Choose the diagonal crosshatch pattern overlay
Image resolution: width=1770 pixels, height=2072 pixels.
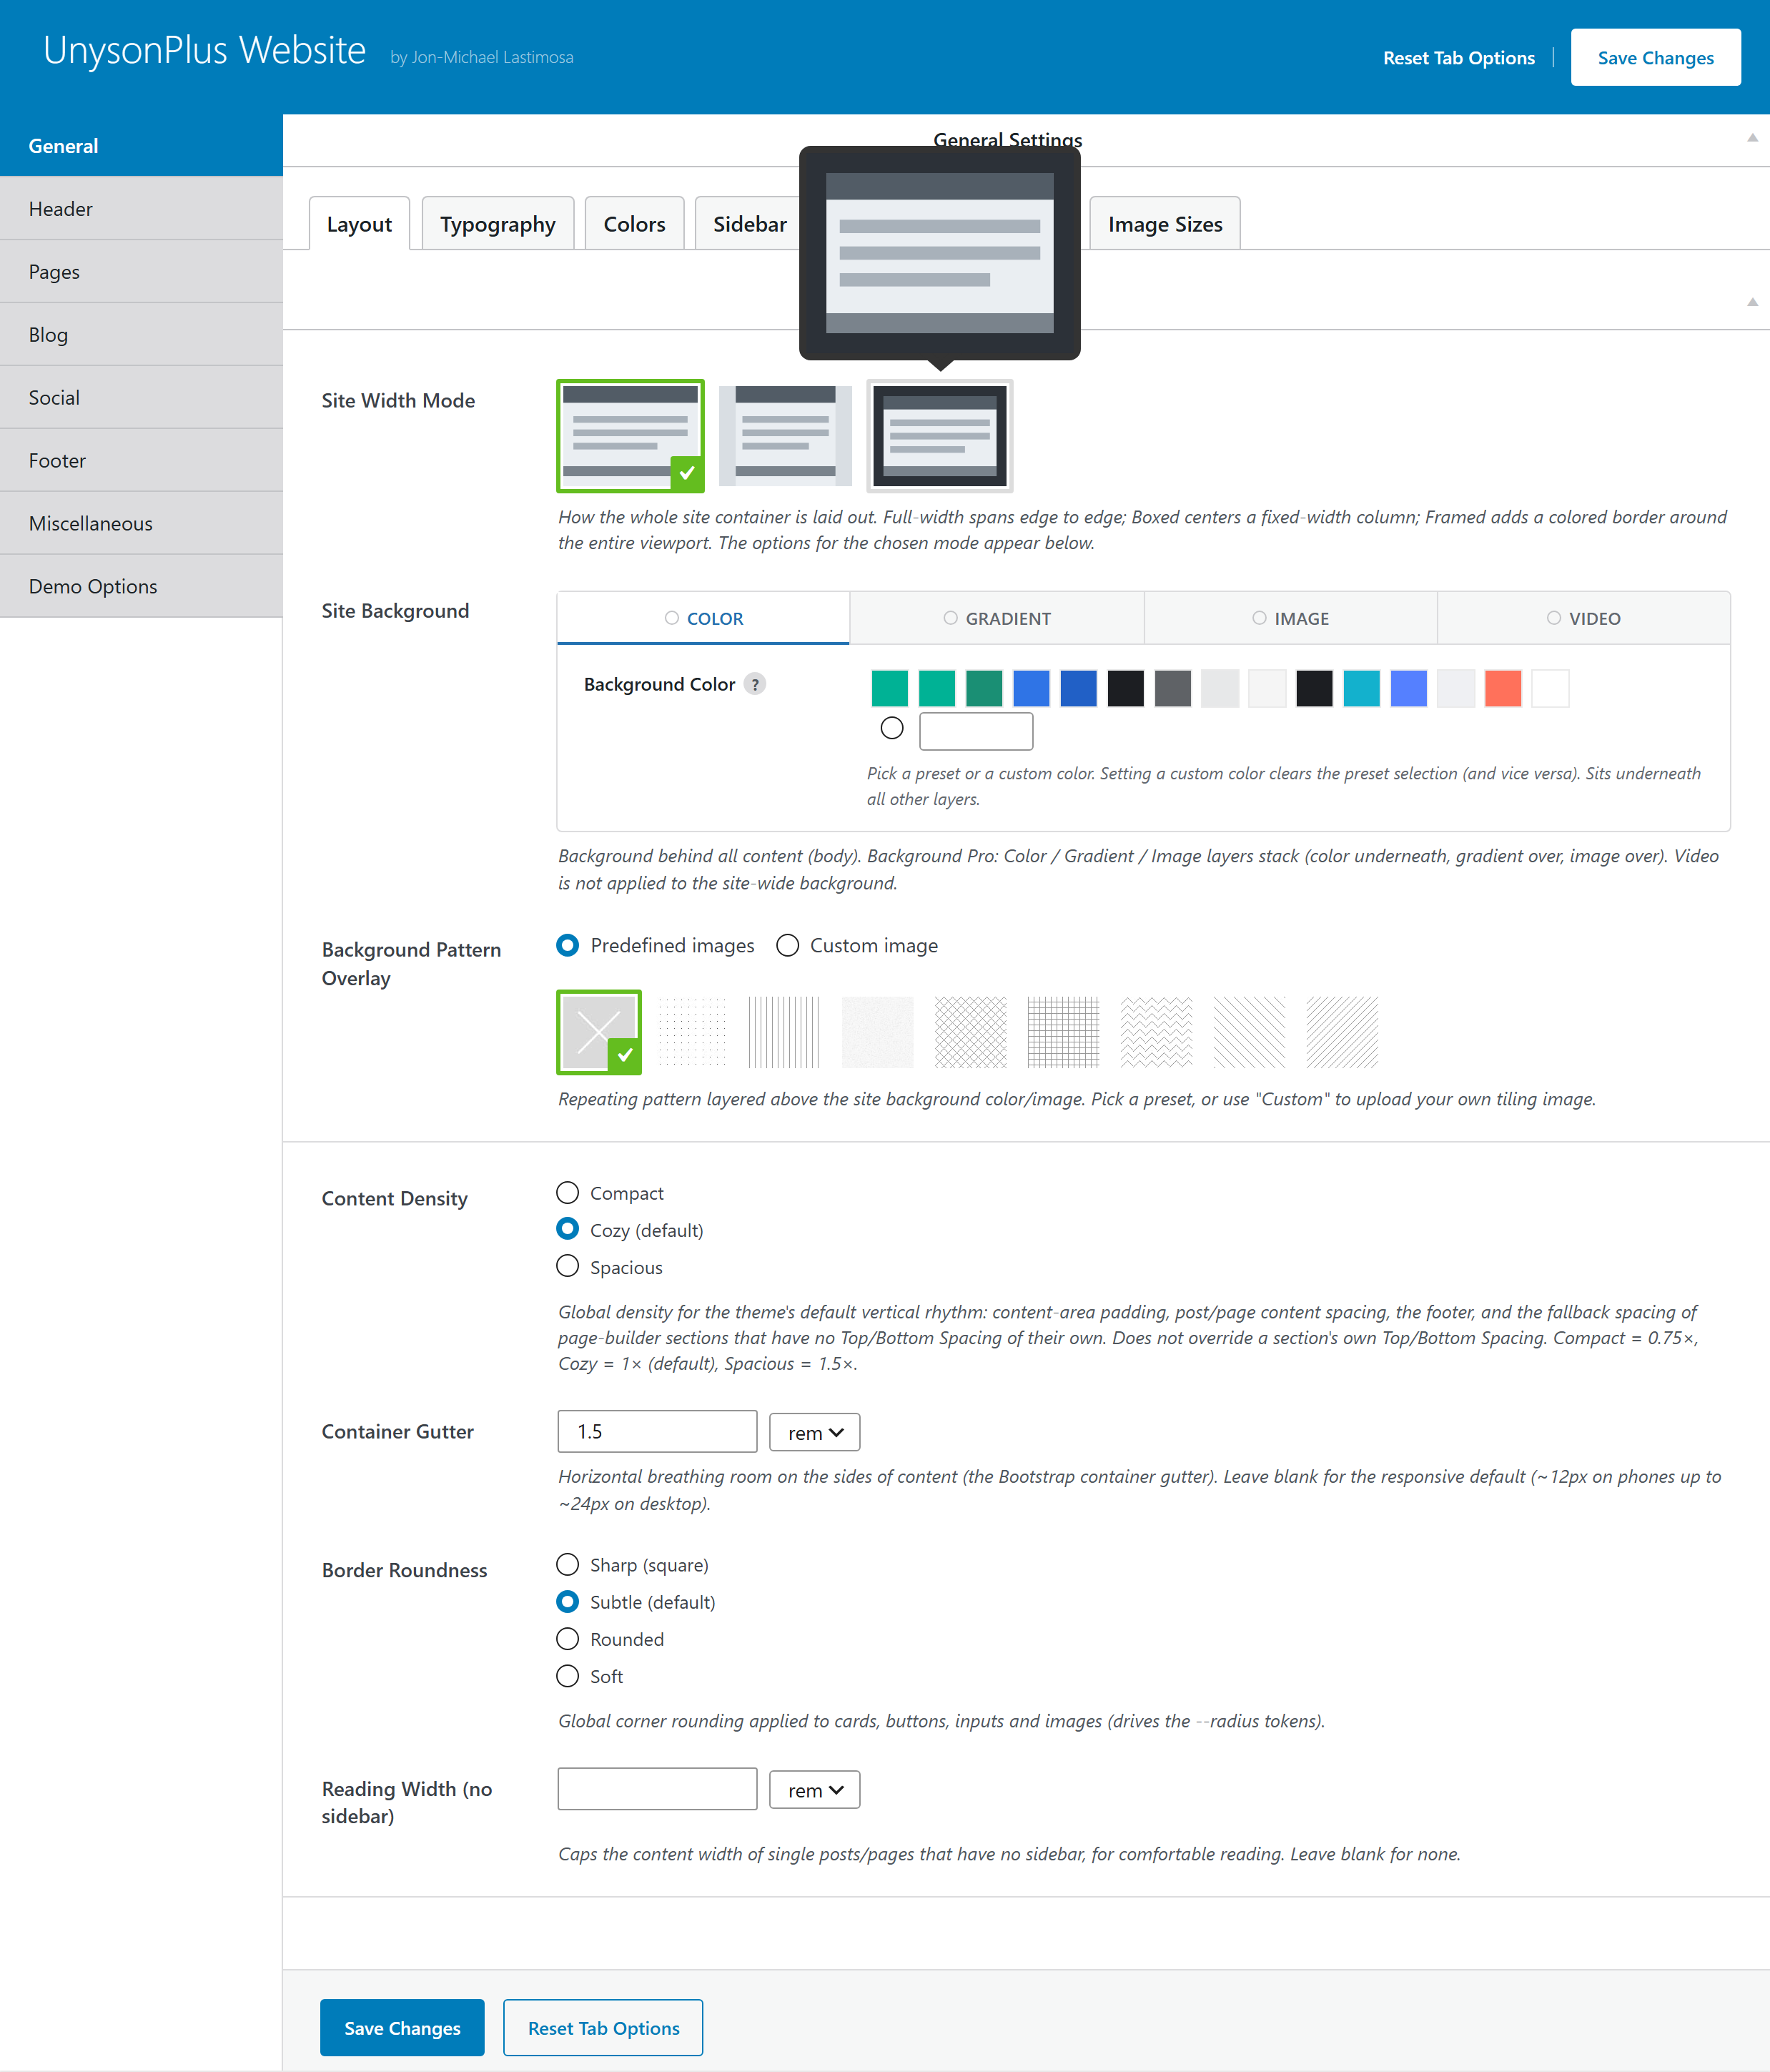pos(971,1032)
